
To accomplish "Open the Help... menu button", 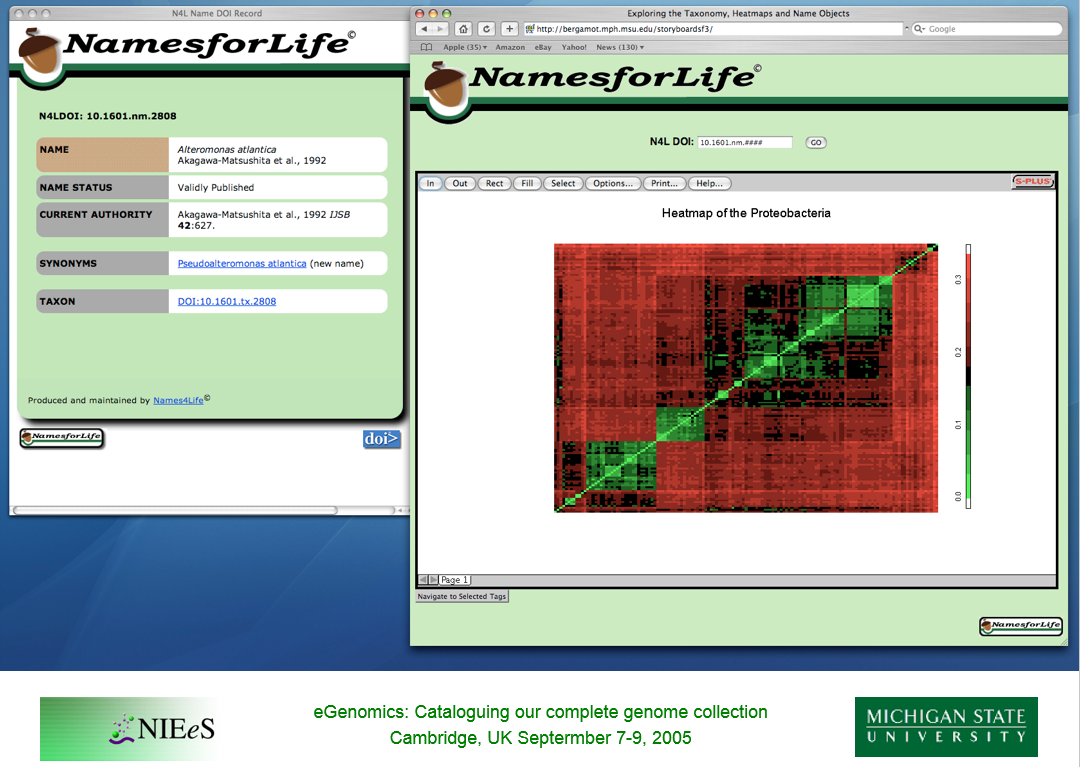I will pos(709,184).
